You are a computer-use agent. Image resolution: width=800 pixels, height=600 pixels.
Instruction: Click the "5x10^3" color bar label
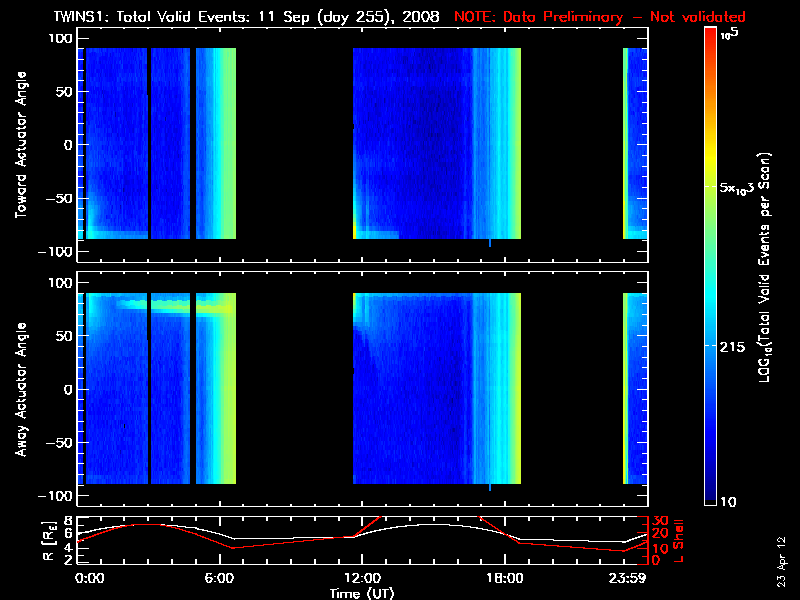[x=736, y=188]
